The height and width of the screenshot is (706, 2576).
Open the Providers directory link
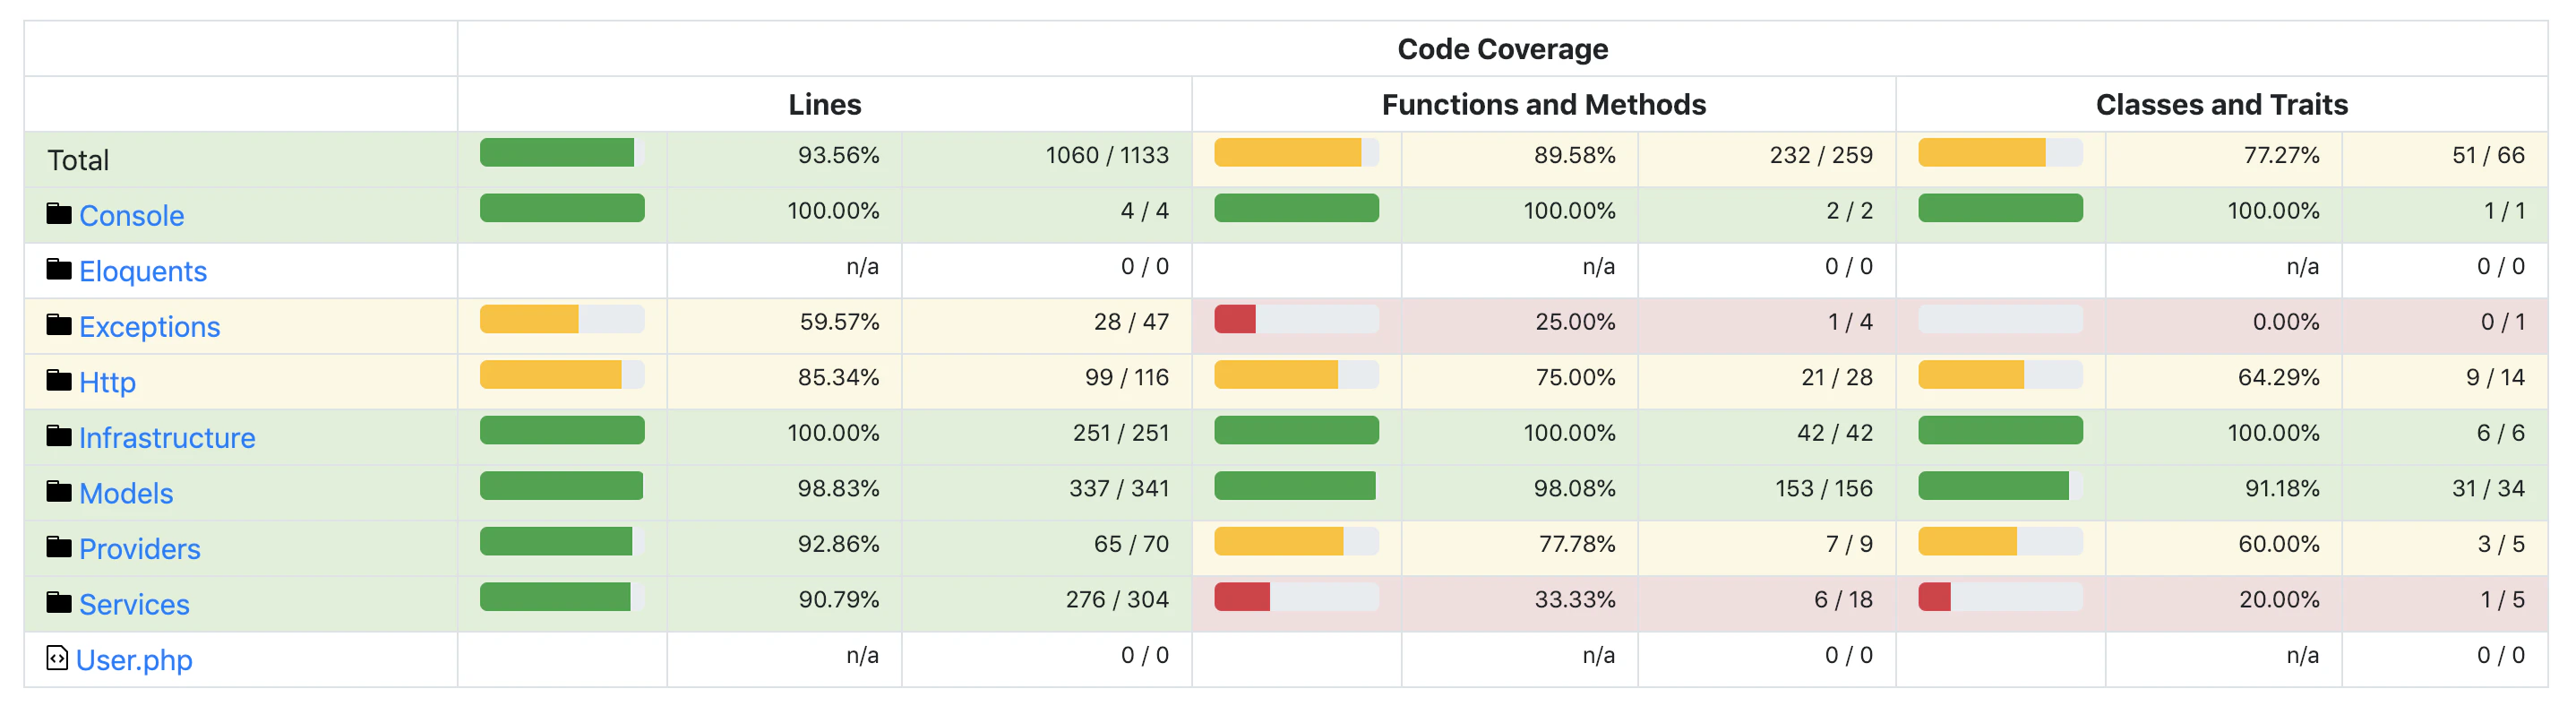(x=140, y=549)
